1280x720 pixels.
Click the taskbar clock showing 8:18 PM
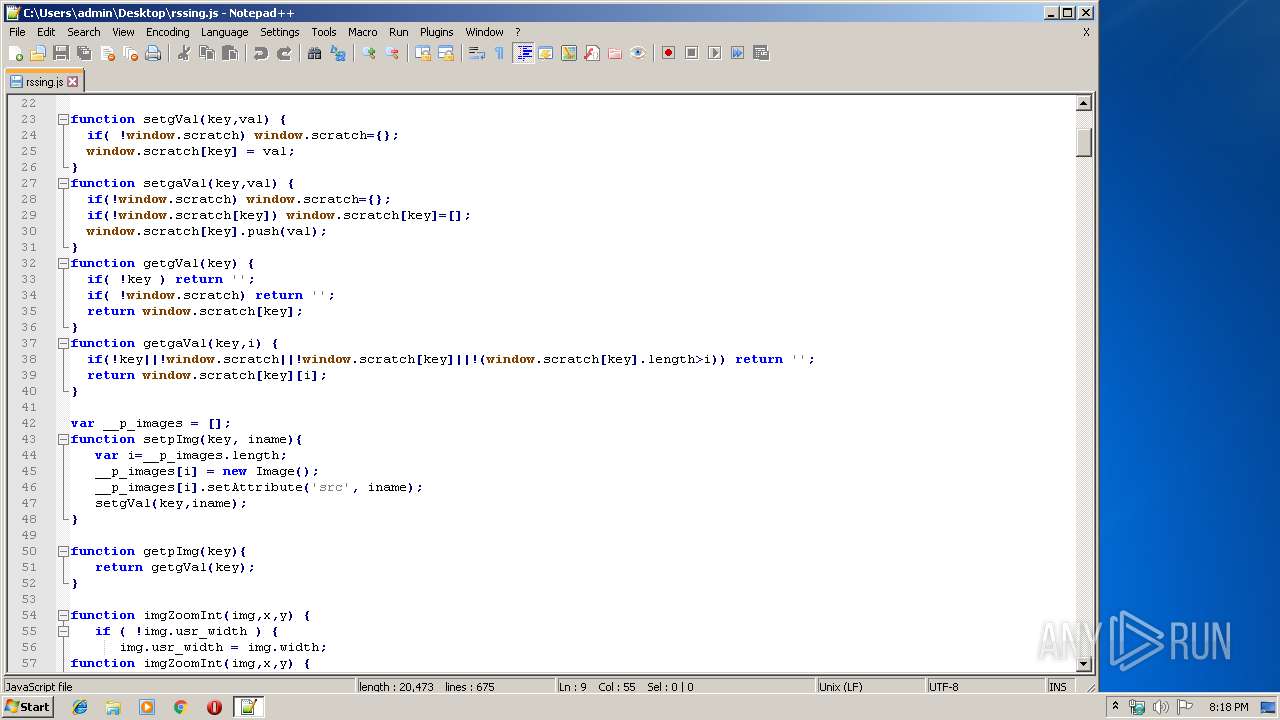[1228, 707]
